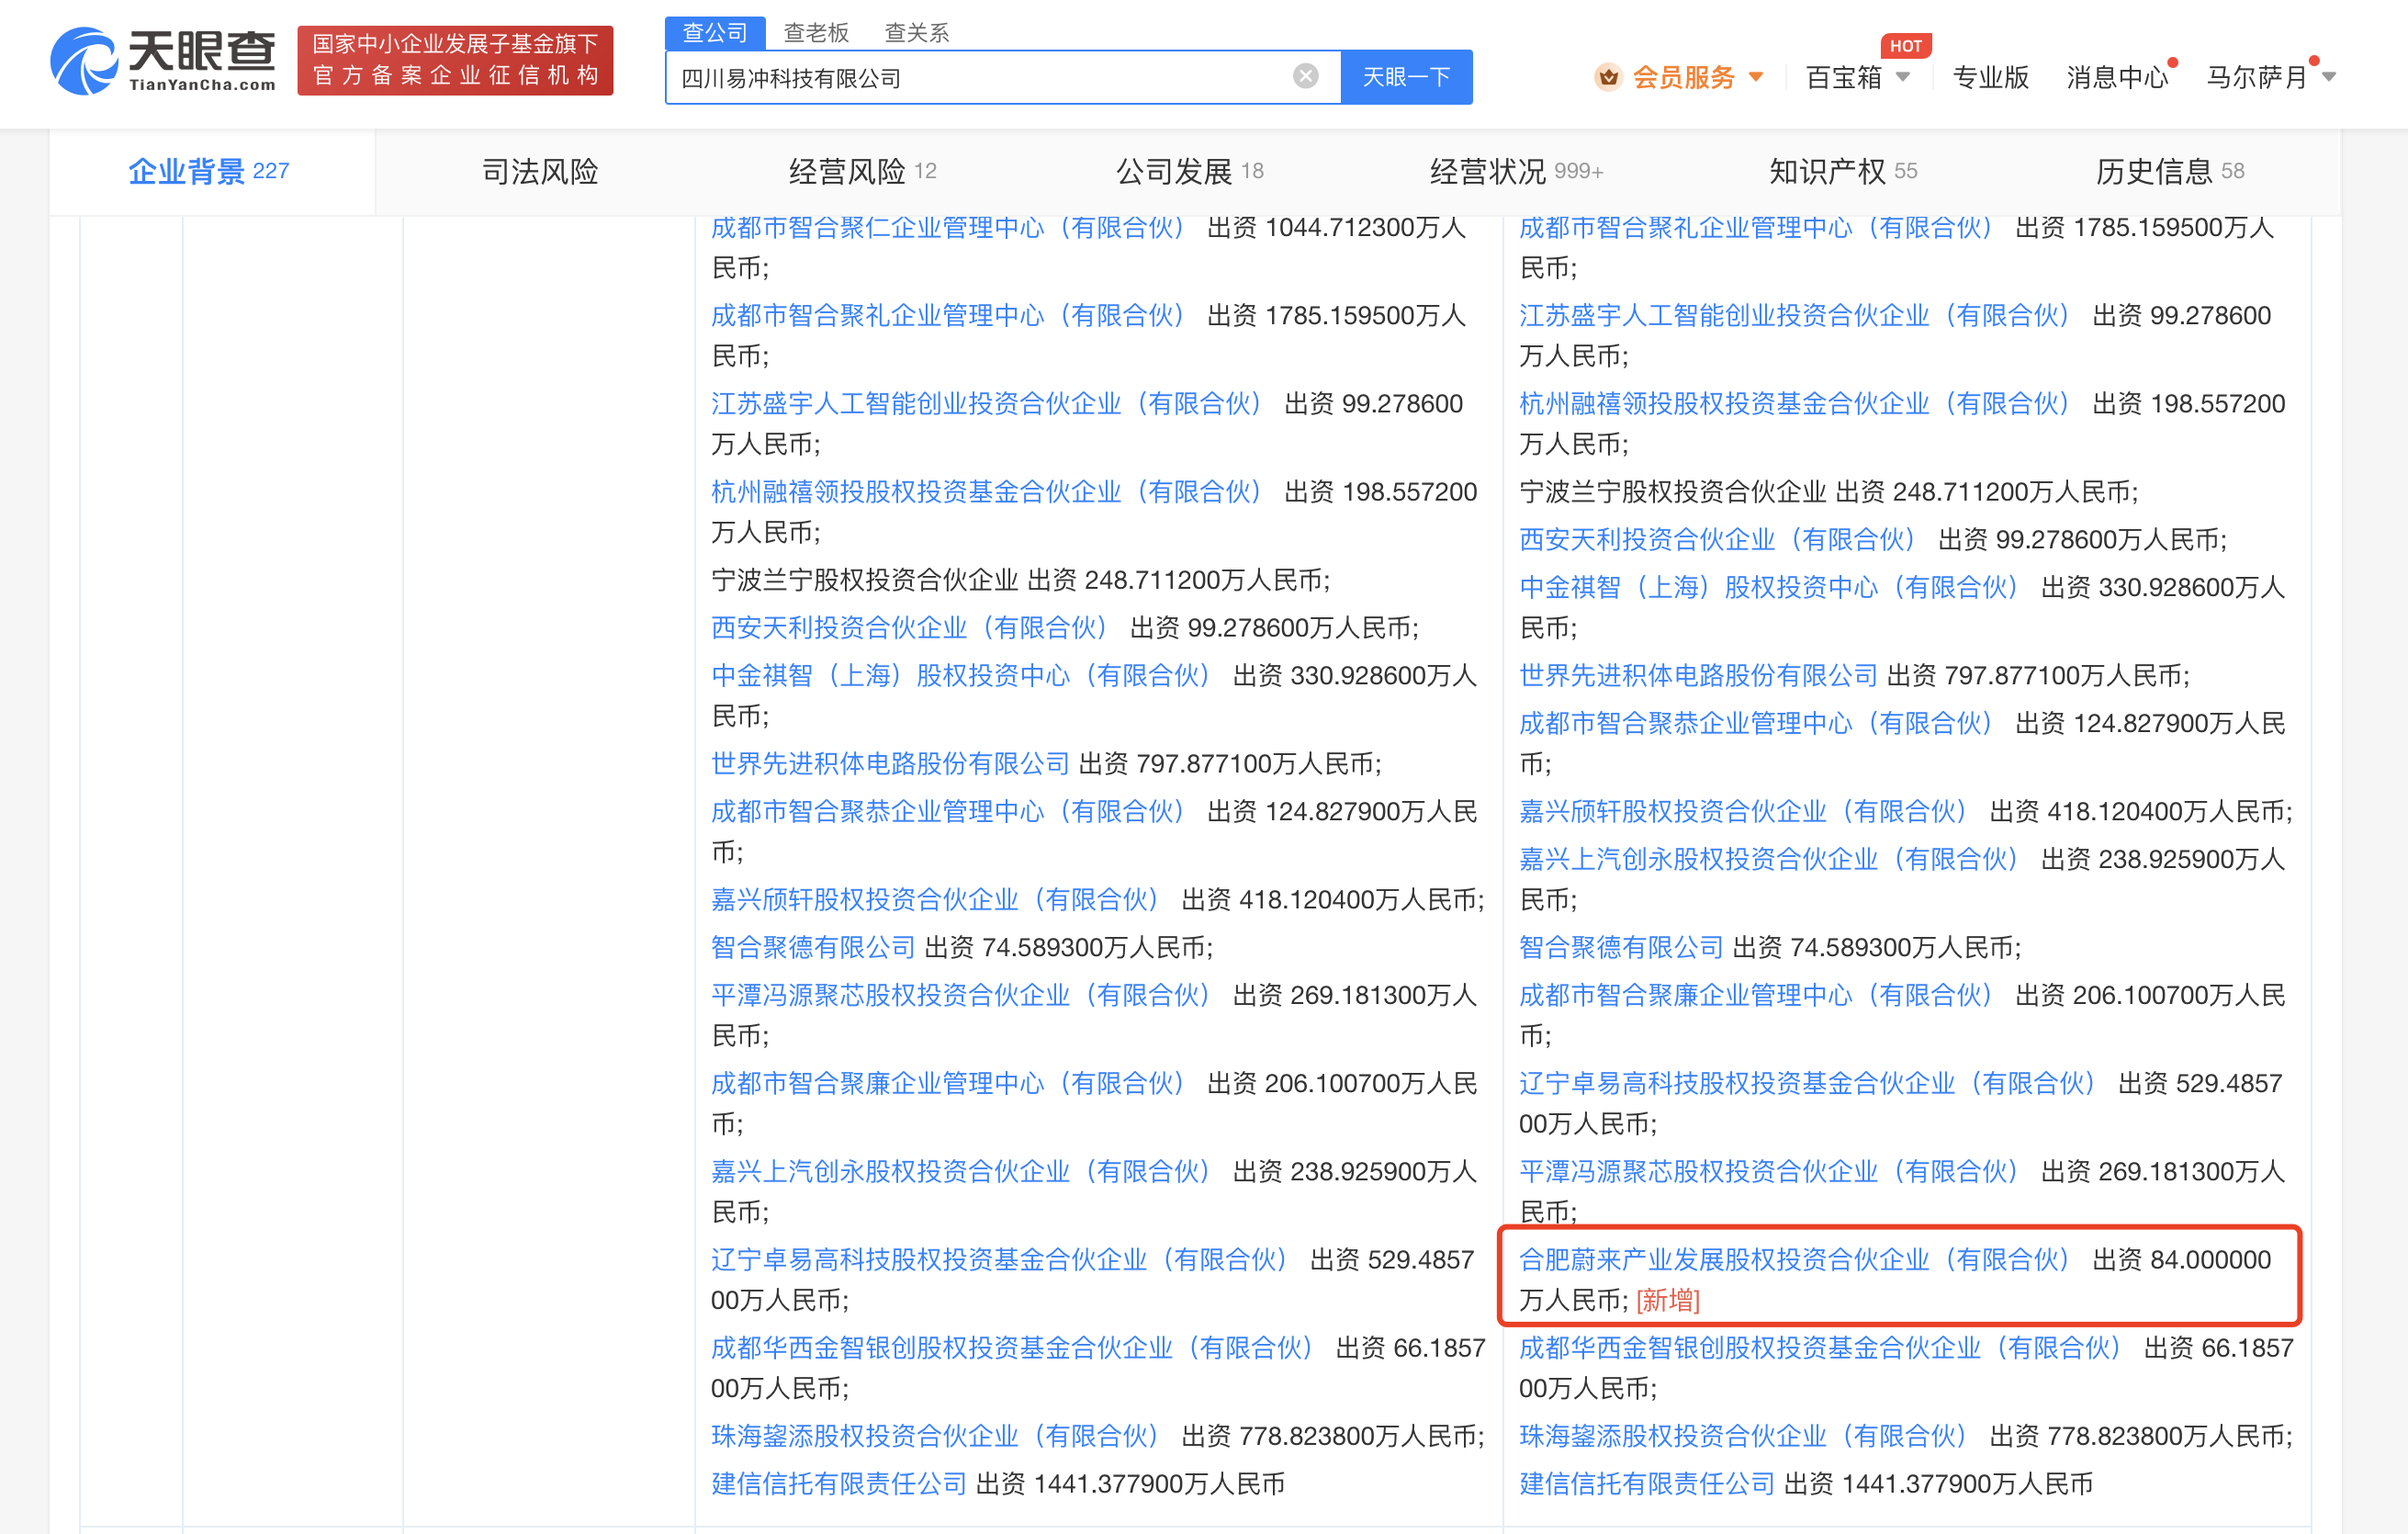
Task: Click the TianYanCha logo
Action: click(x=163, y=61)
